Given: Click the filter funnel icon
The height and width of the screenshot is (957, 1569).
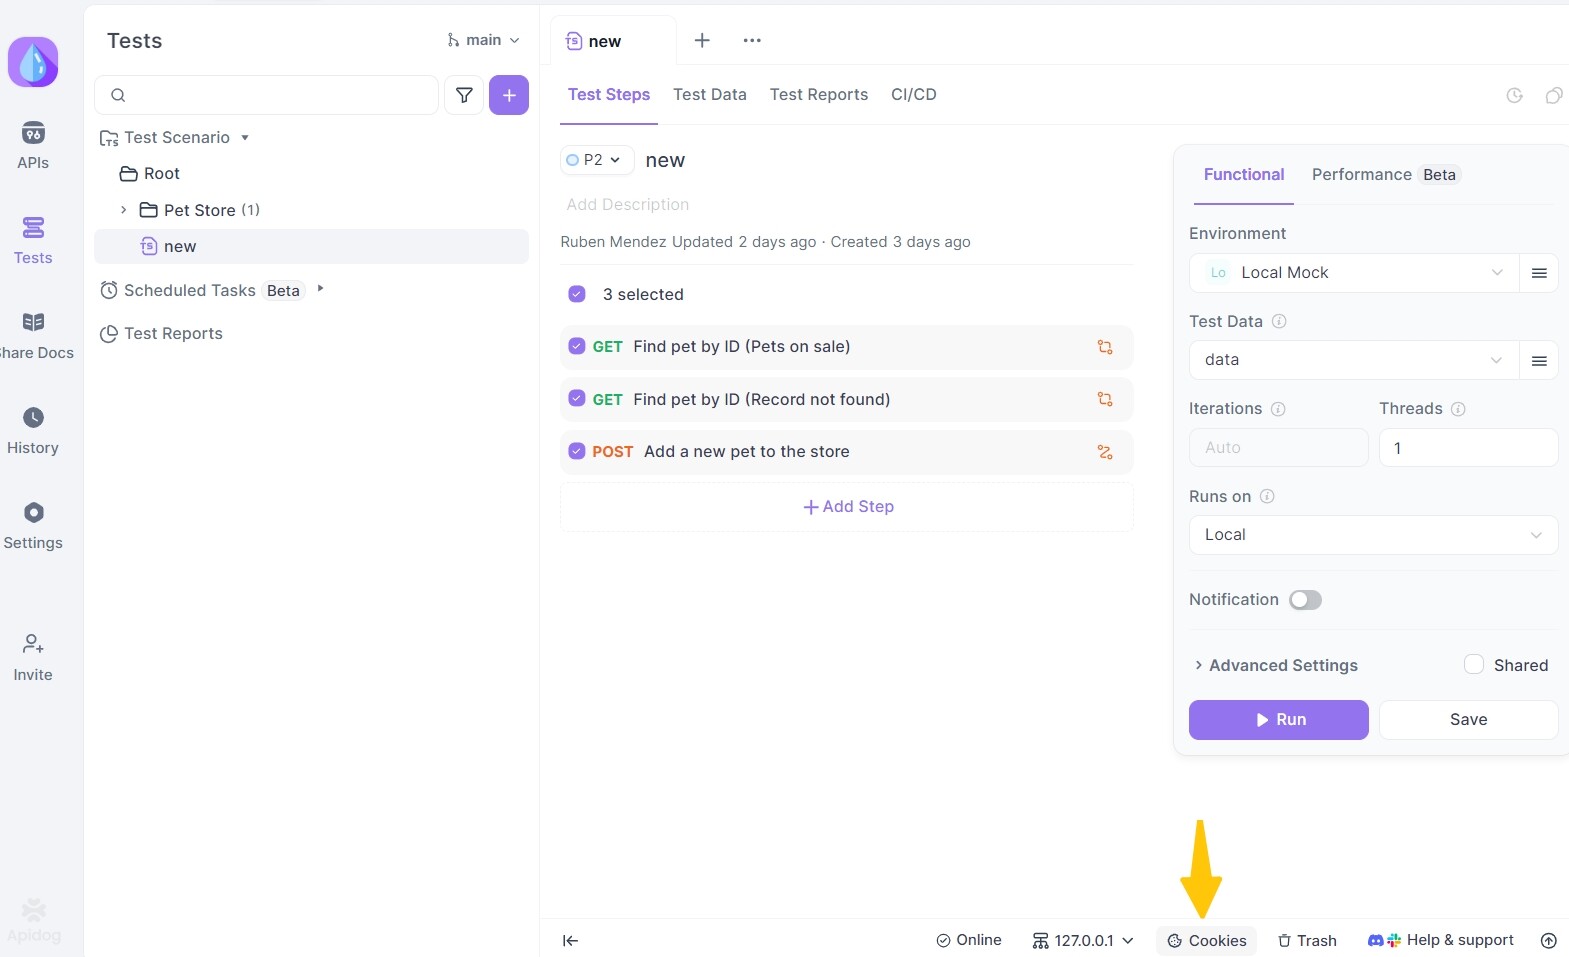Looking at the screenshot, I should 464,95.
